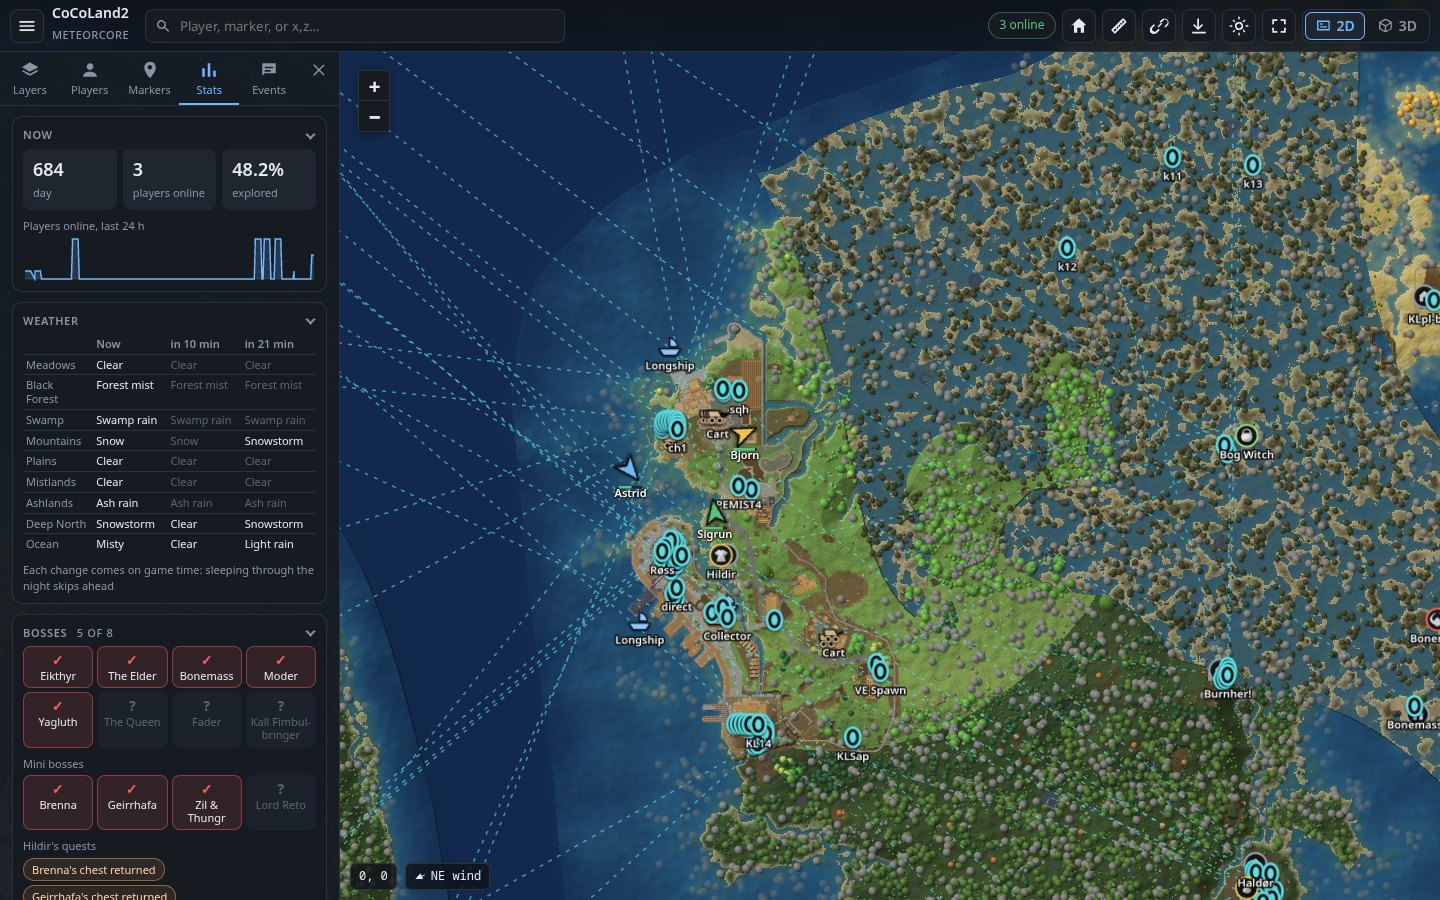The width and height of the screenshot is (1440, 900).
Task: Switch to 2D view
Action: coord(1335,26)
